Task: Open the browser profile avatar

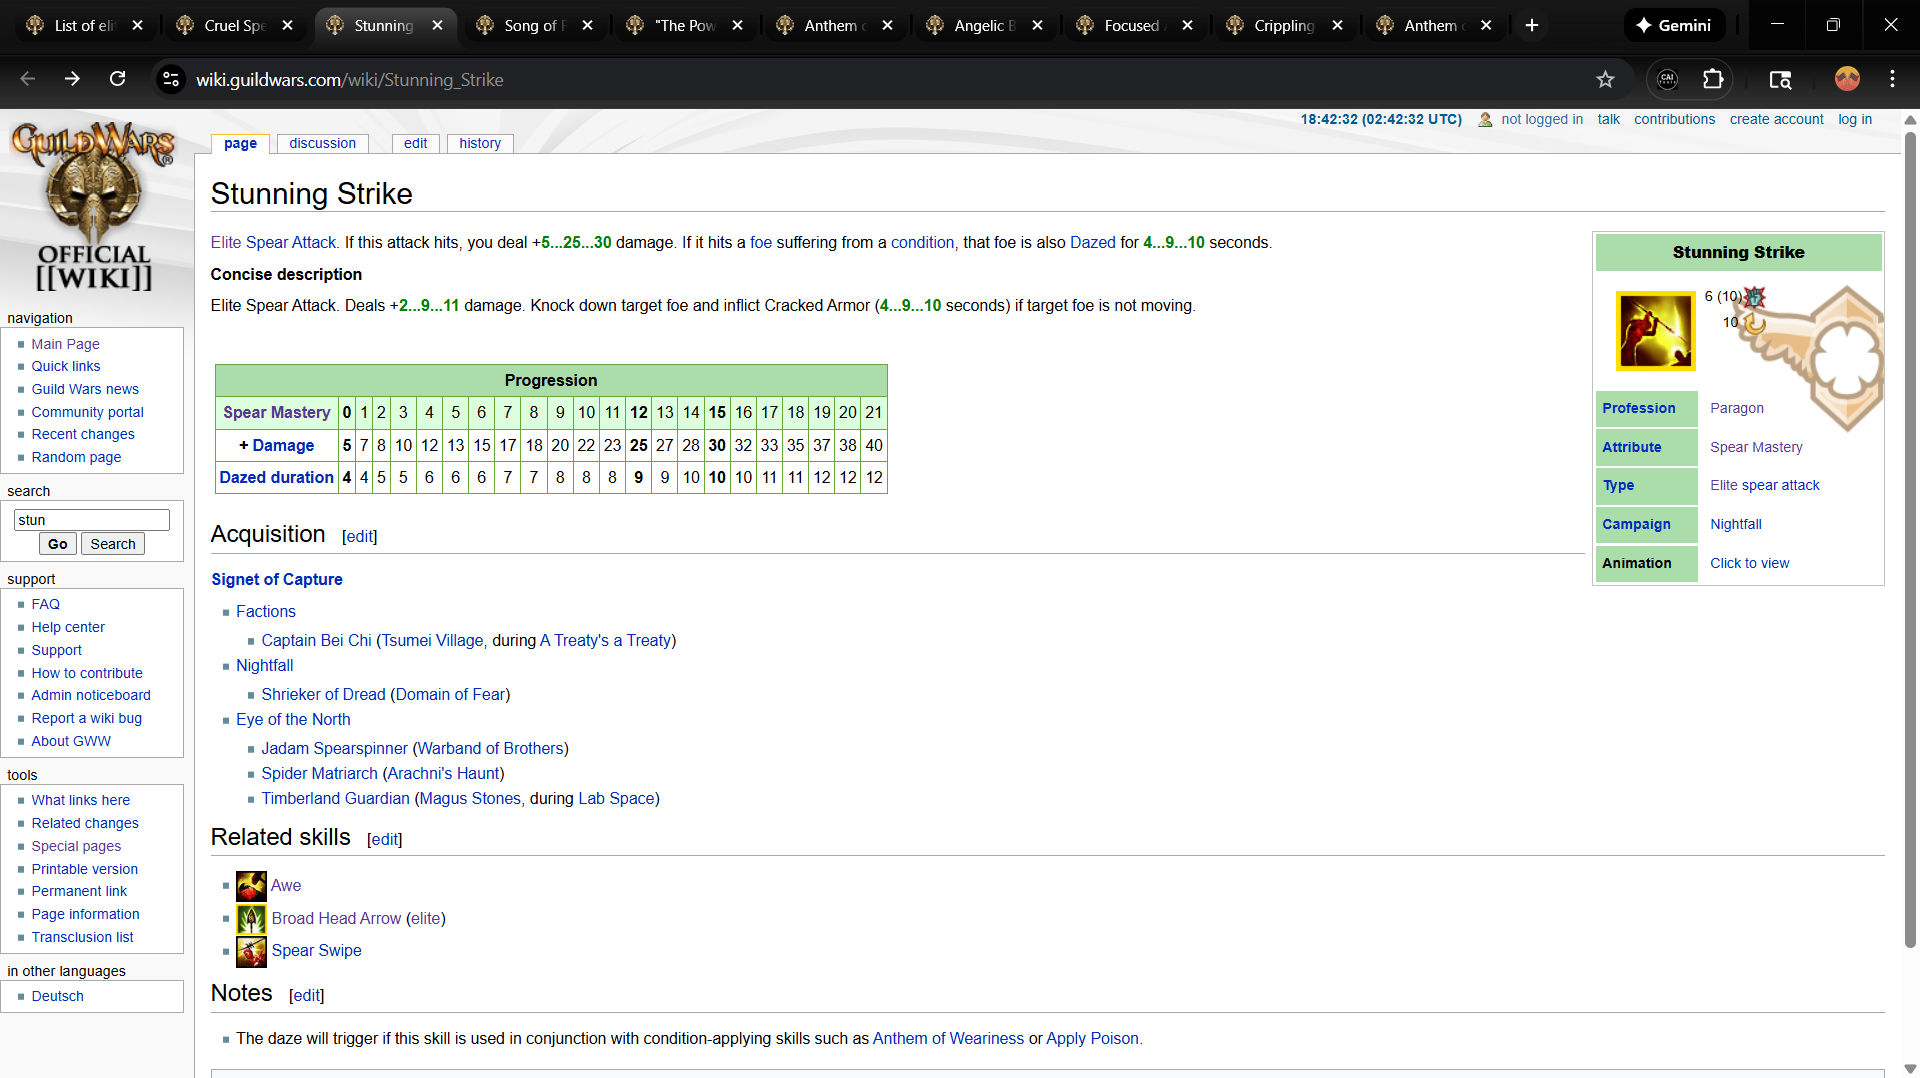Action: click(x=1847, y=79)
